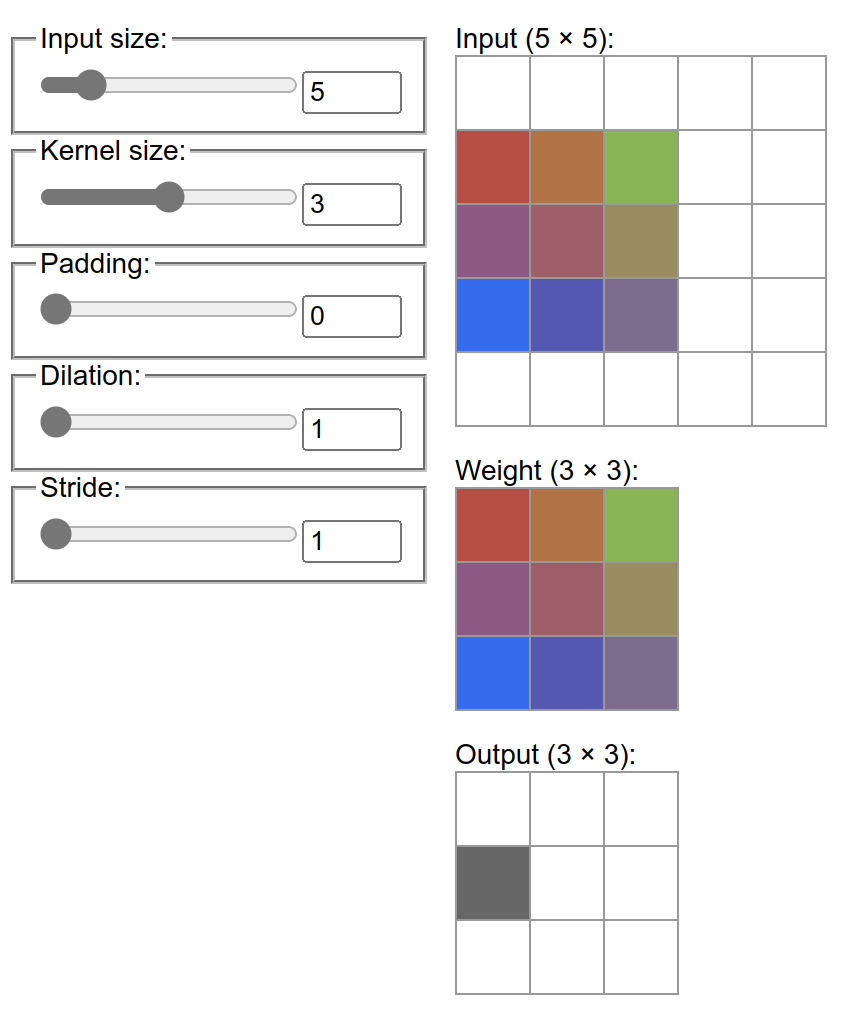The height and width of the screenshot is (1024, 867).
Task: Click the red cell in Weight grid
Action: (493, 525)
